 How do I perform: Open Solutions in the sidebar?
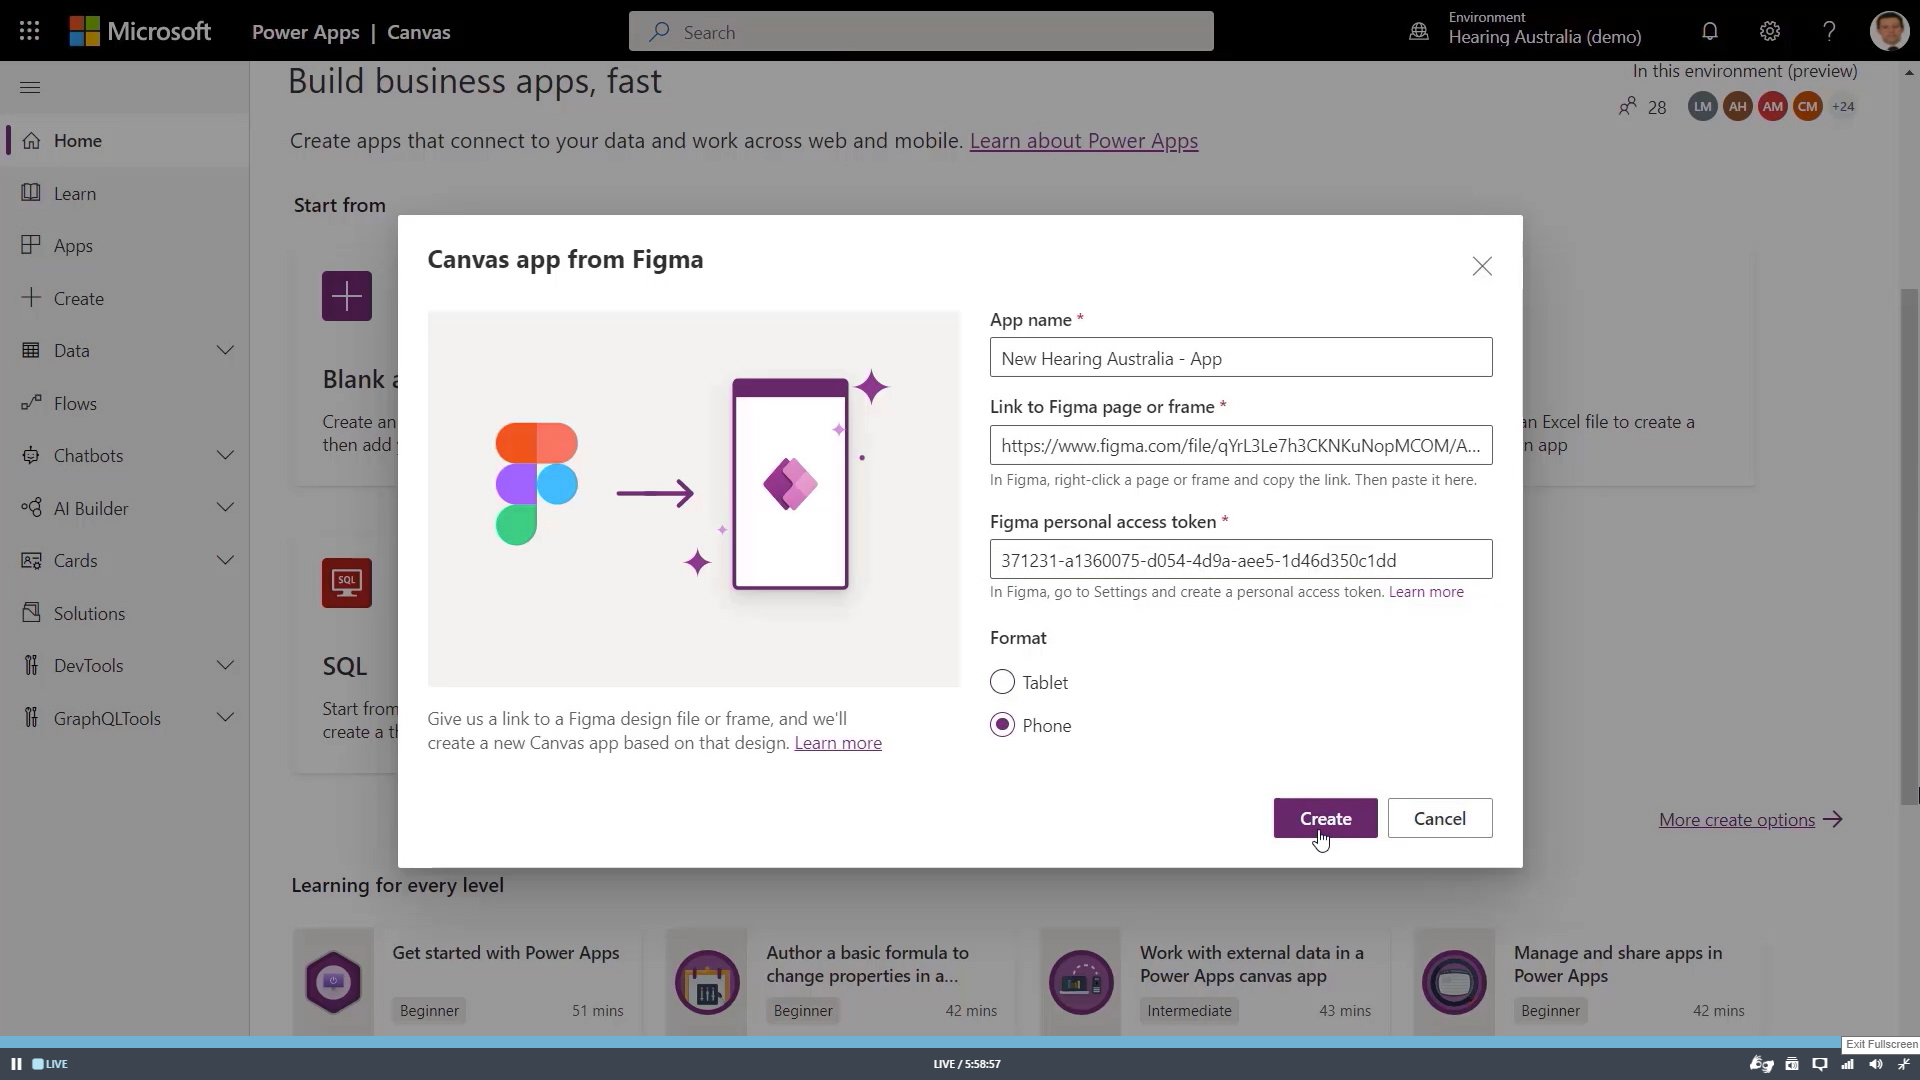[125, 613]
